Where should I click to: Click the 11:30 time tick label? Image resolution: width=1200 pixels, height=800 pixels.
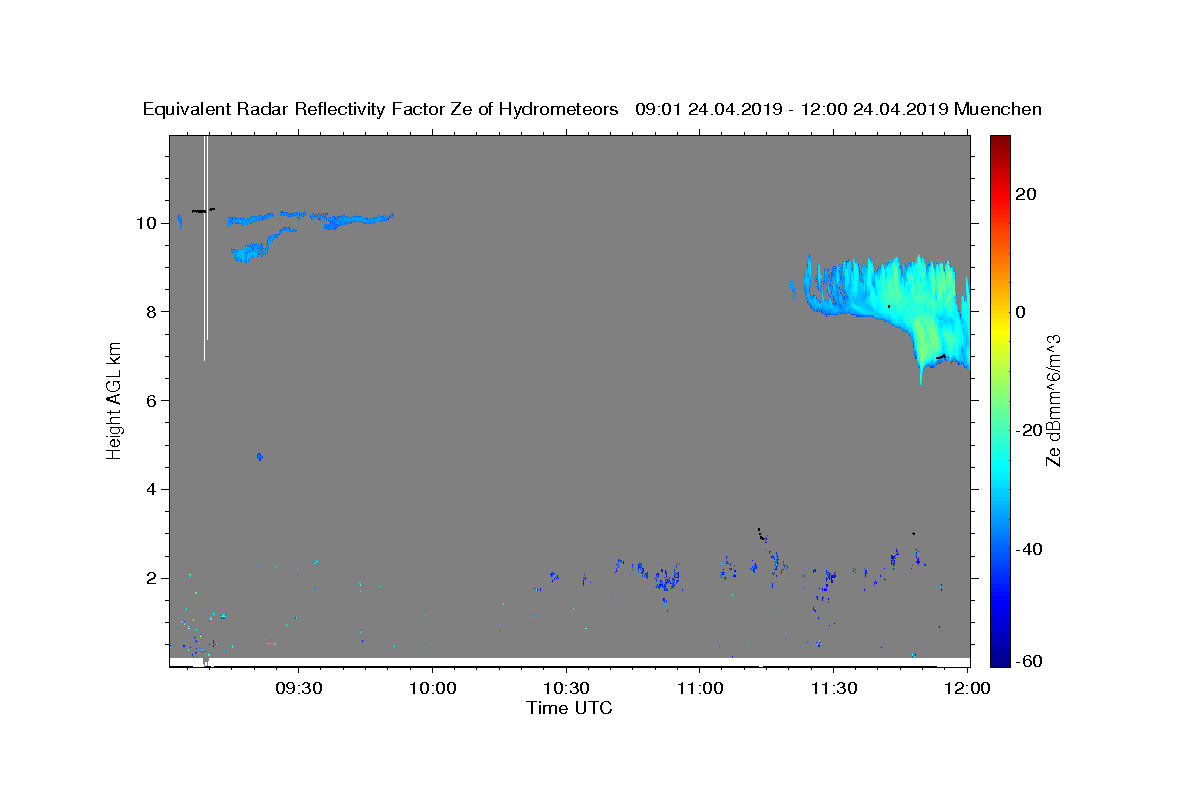click(x=834, y=688)
